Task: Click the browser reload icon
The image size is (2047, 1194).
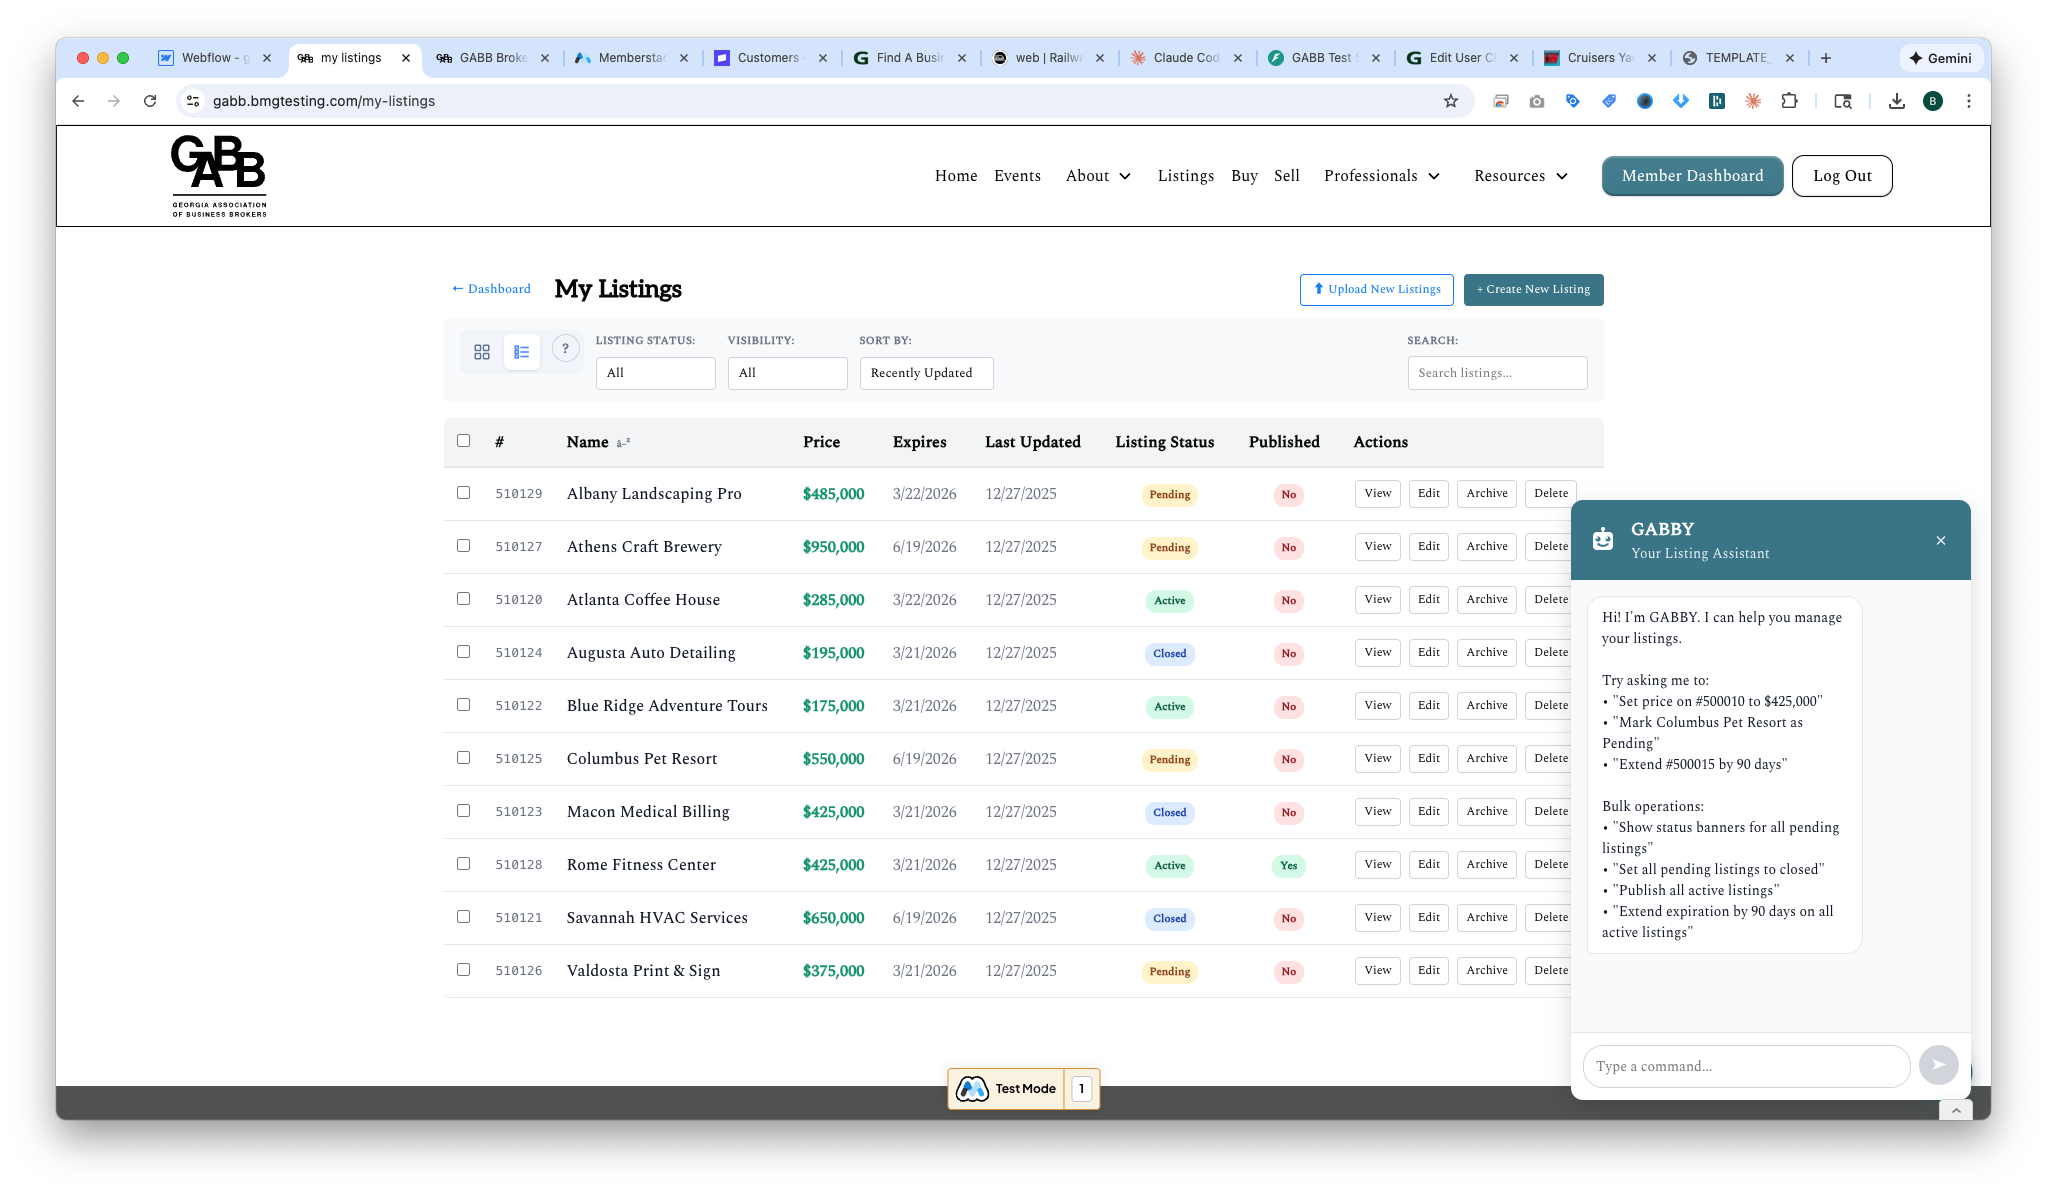Action: pos(150,101)
